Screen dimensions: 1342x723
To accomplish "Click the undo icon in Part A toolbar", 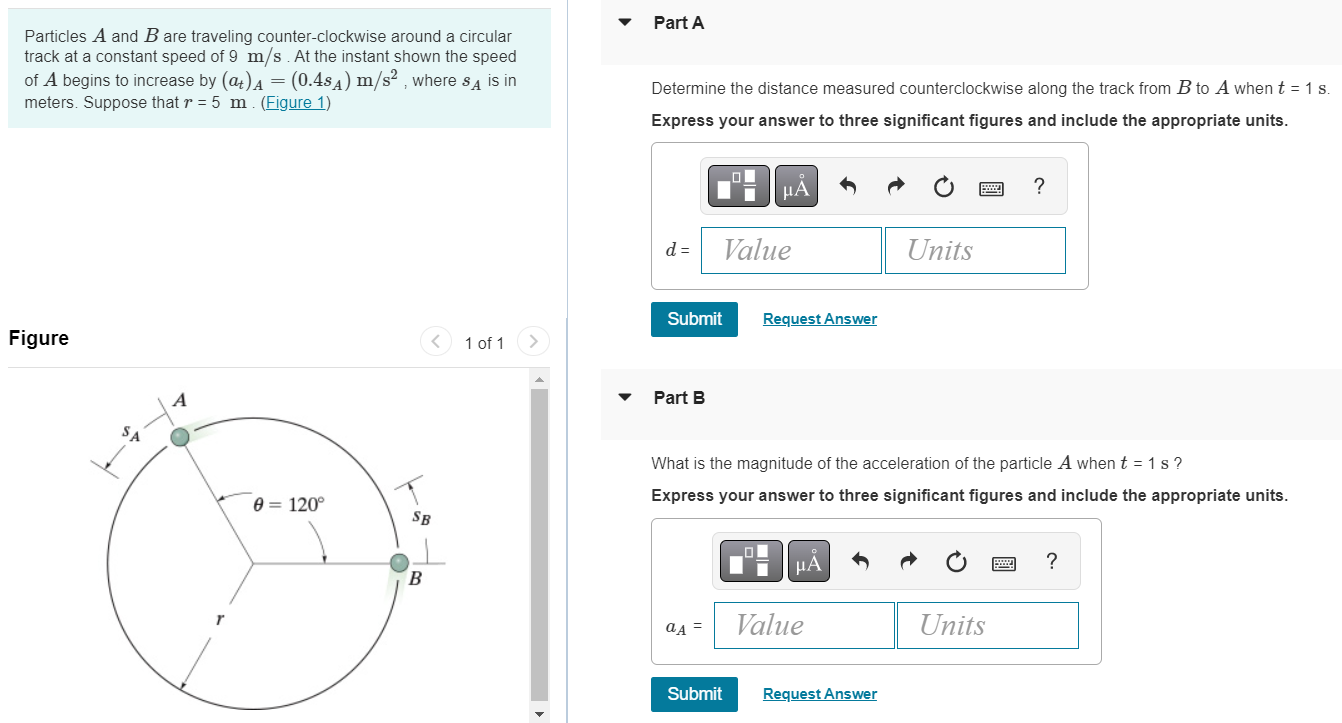I will (x=848, y=186).
